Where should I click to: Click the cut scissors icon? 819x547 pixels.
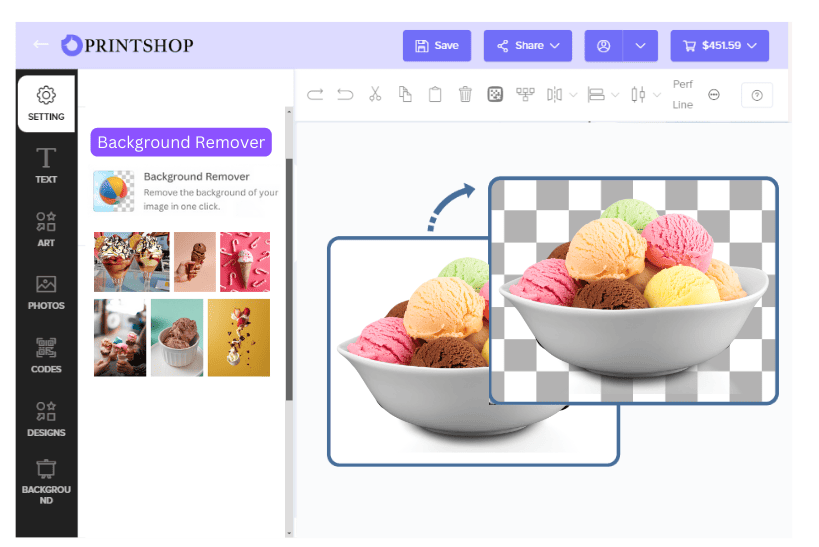point(375,94)
